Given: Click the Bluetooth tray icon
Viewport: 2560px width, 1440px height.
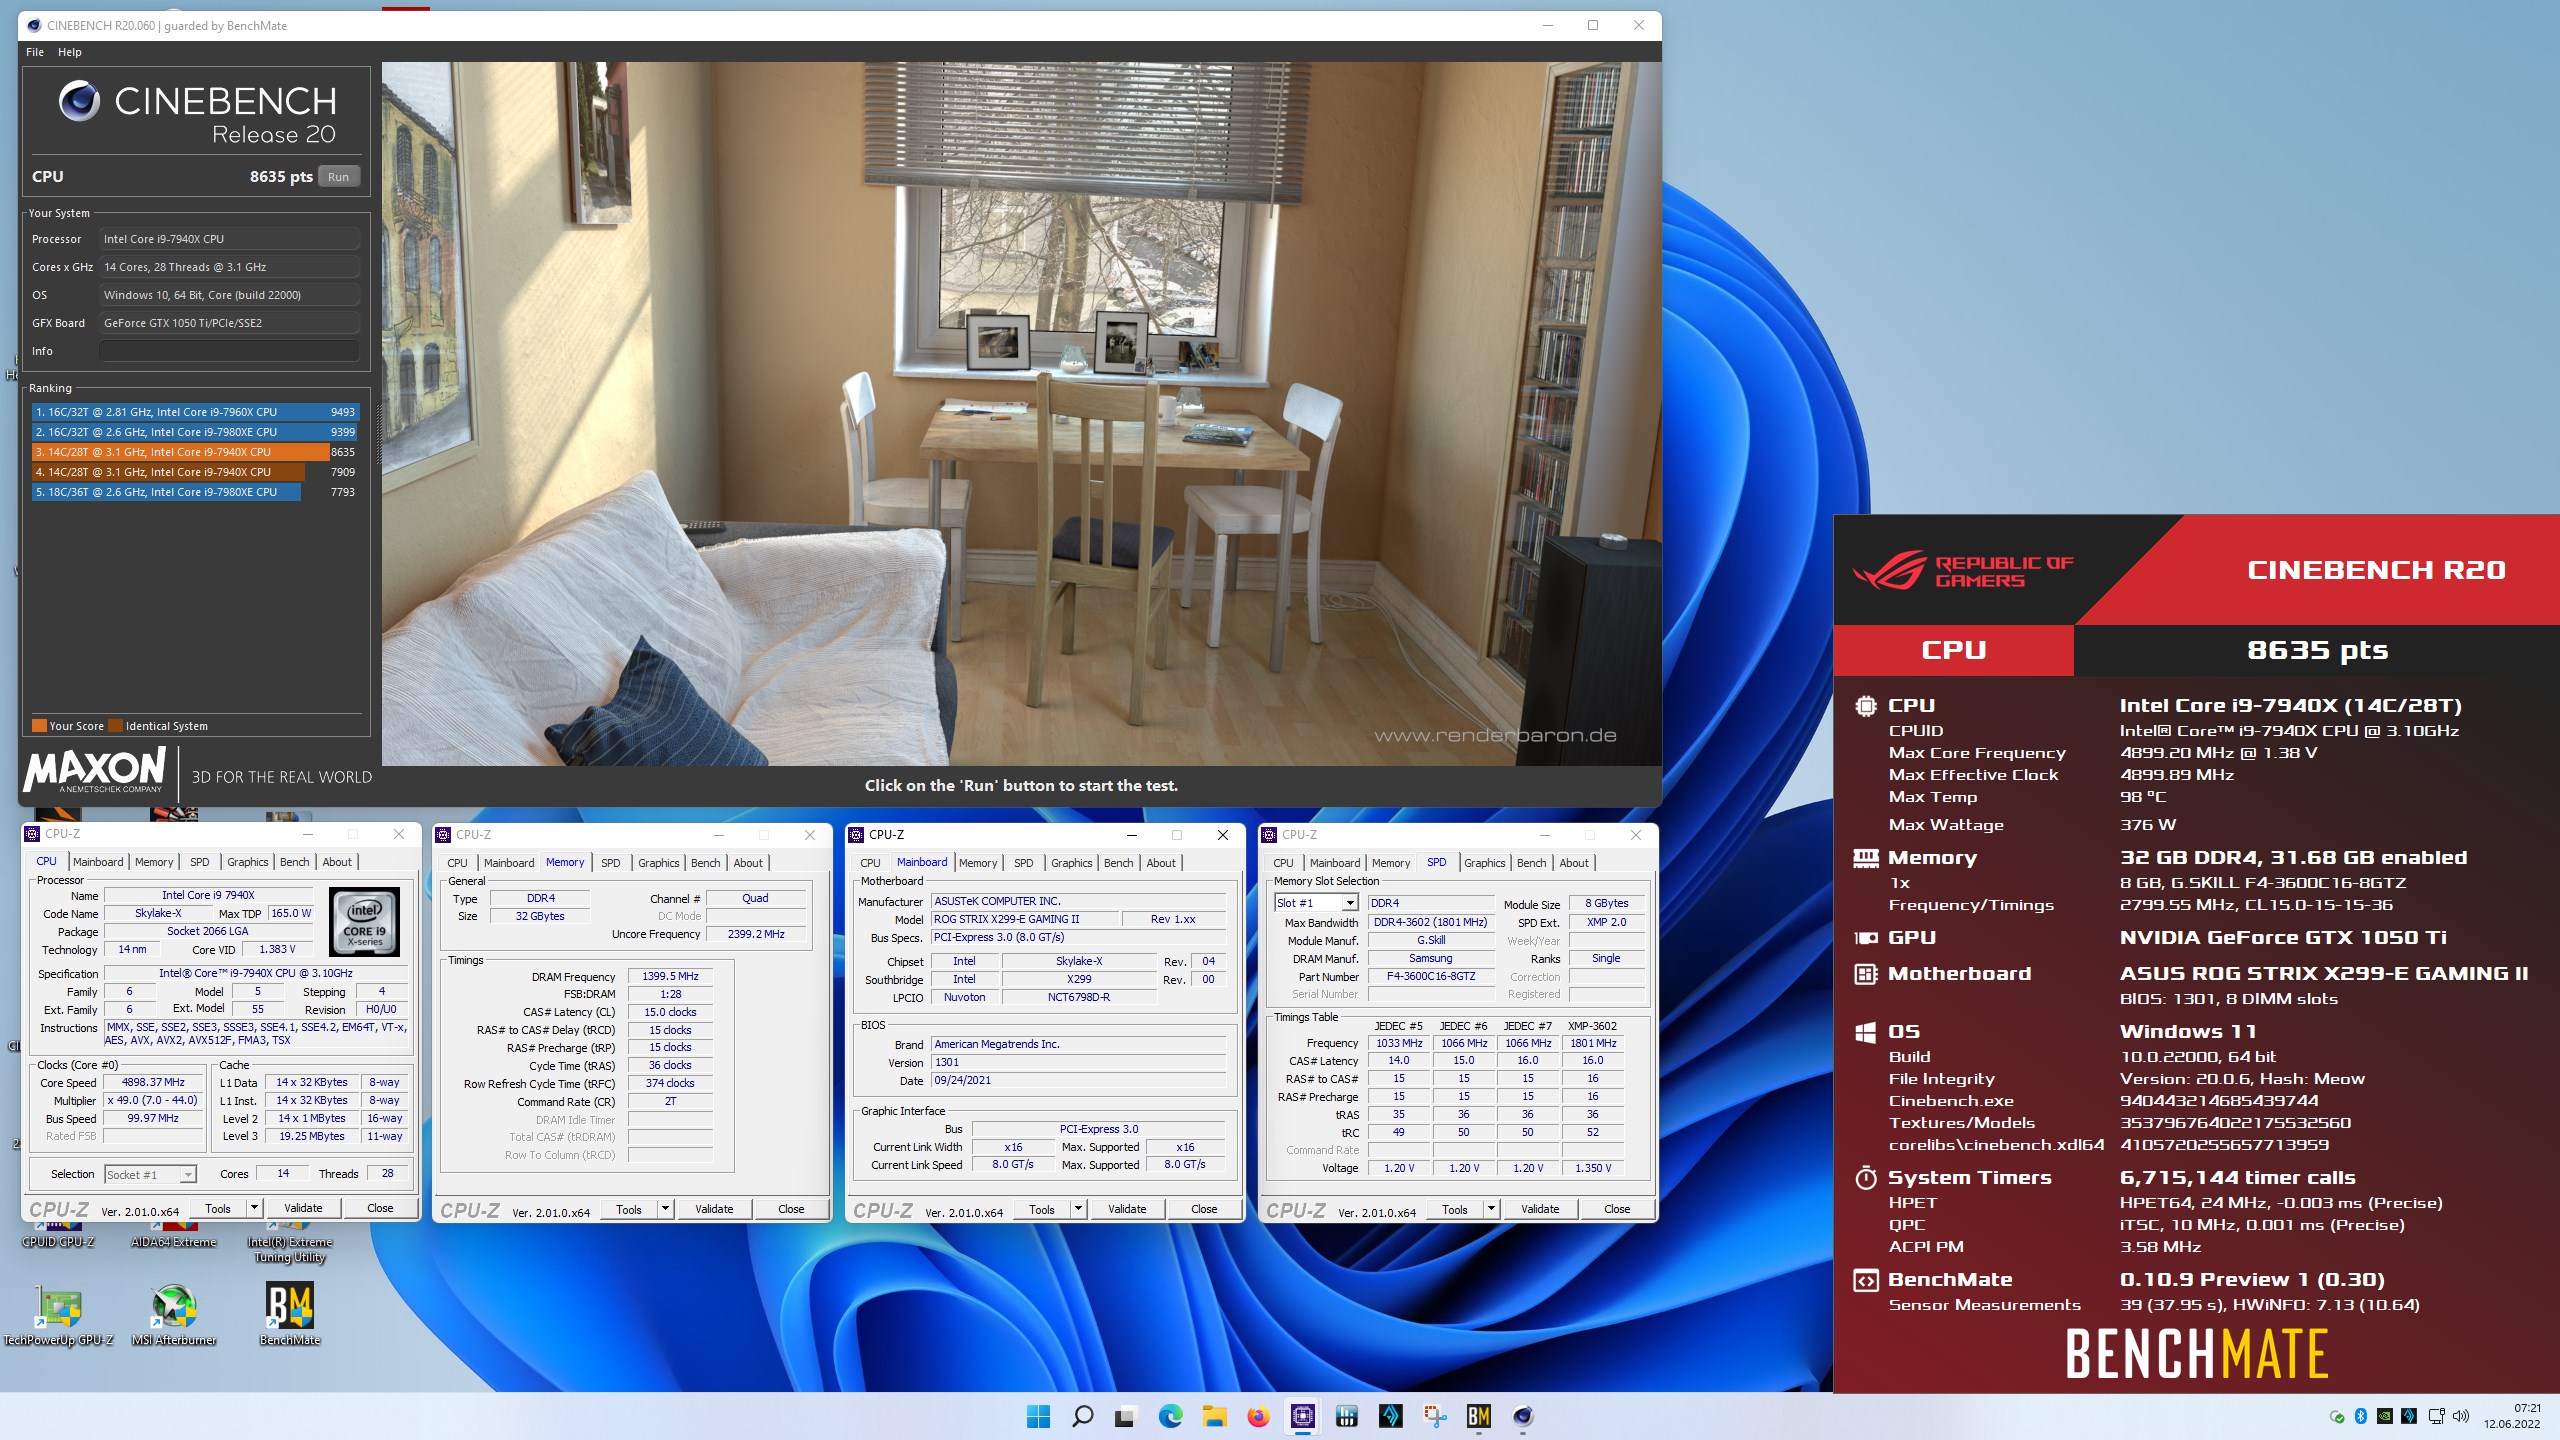Looking at the screenshot, I should click(x=2361, y=1416).
